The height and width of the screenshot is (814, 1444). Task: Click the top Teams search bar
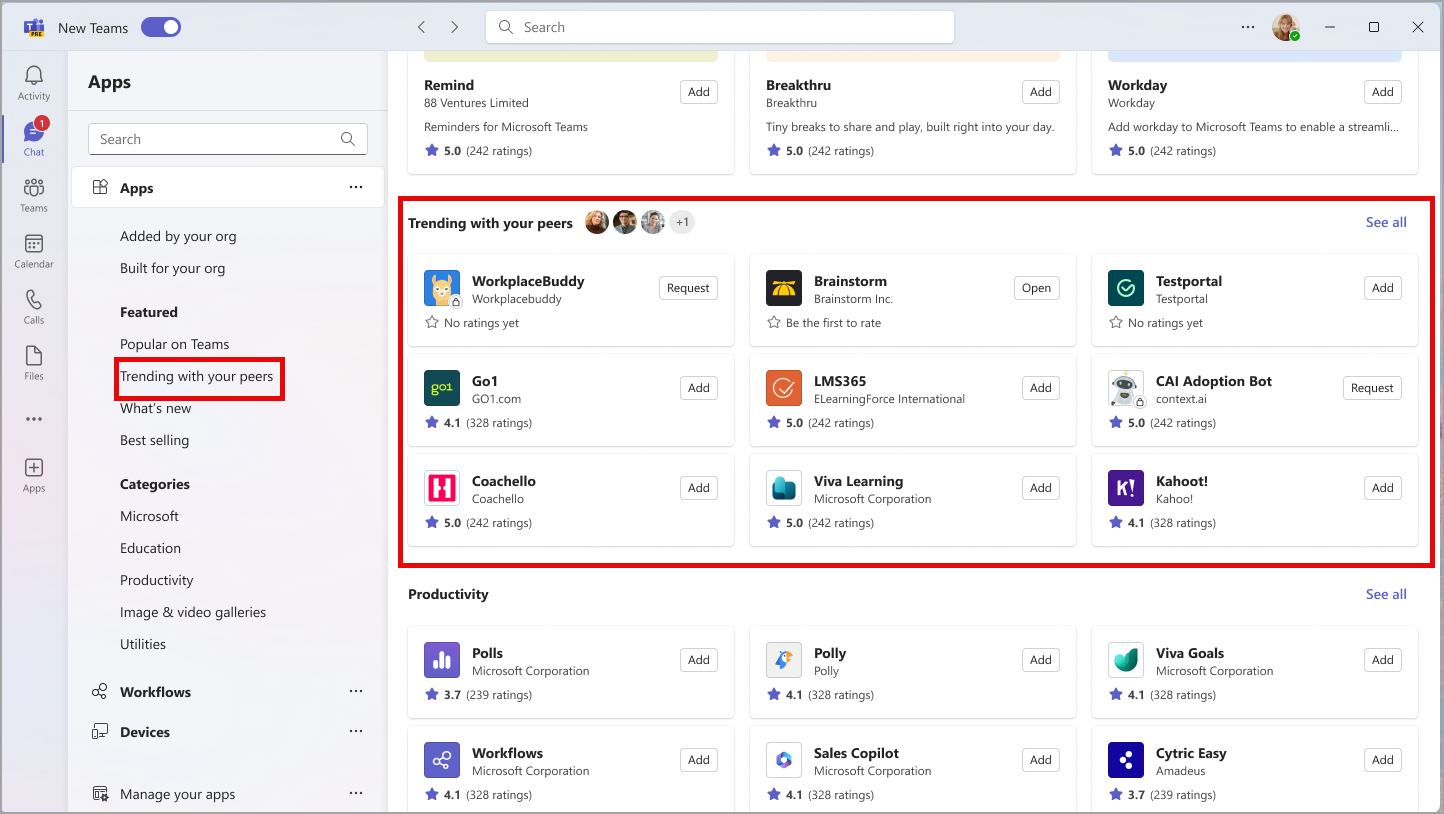pyautogui.click(x=720, y=27)
